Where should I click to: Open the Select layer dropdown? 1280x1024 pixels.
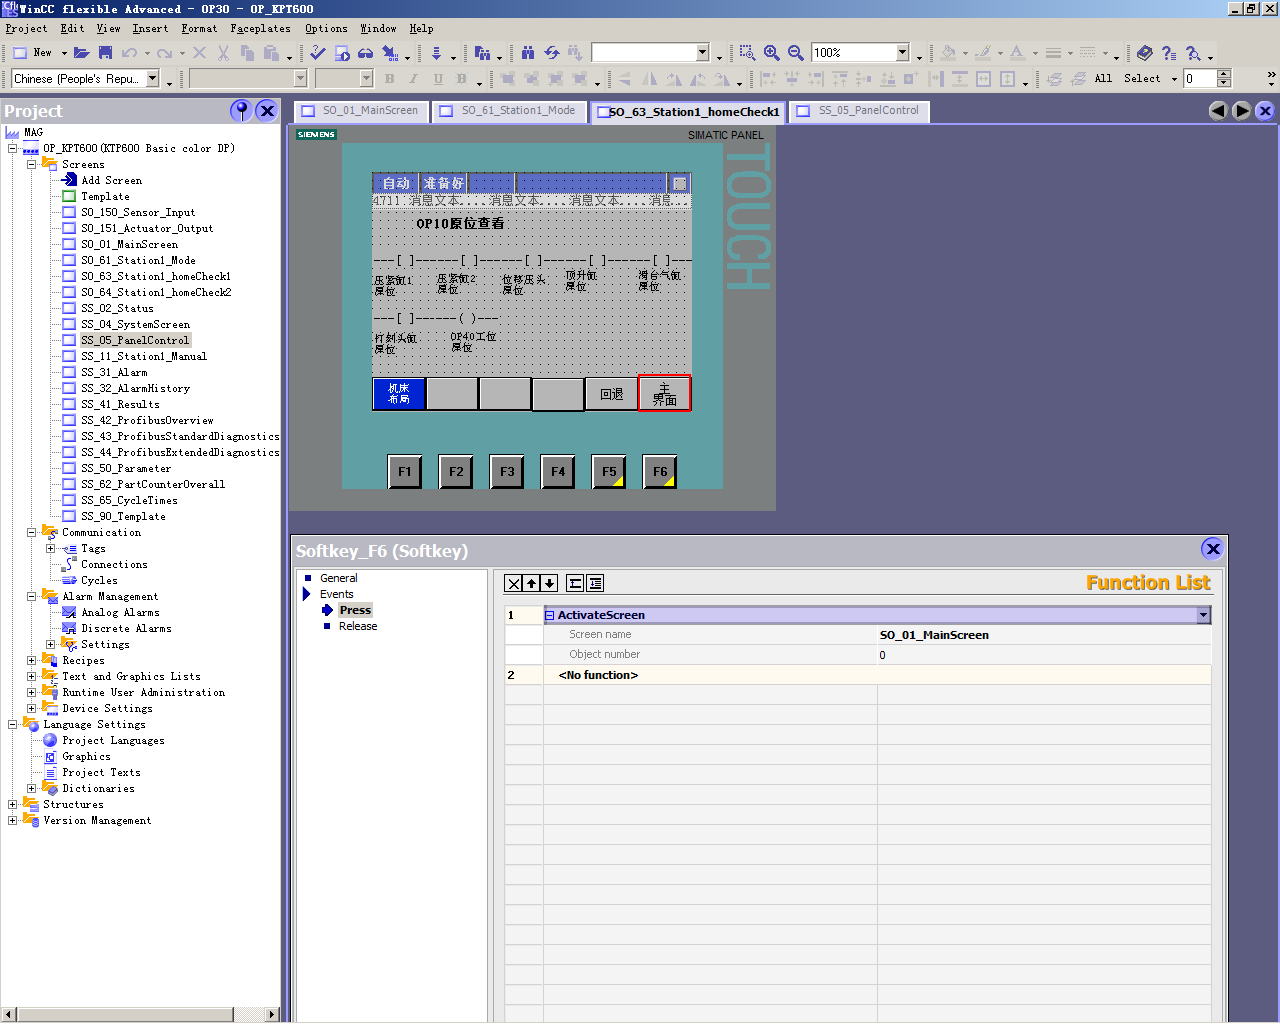(x=1174, y=79)
